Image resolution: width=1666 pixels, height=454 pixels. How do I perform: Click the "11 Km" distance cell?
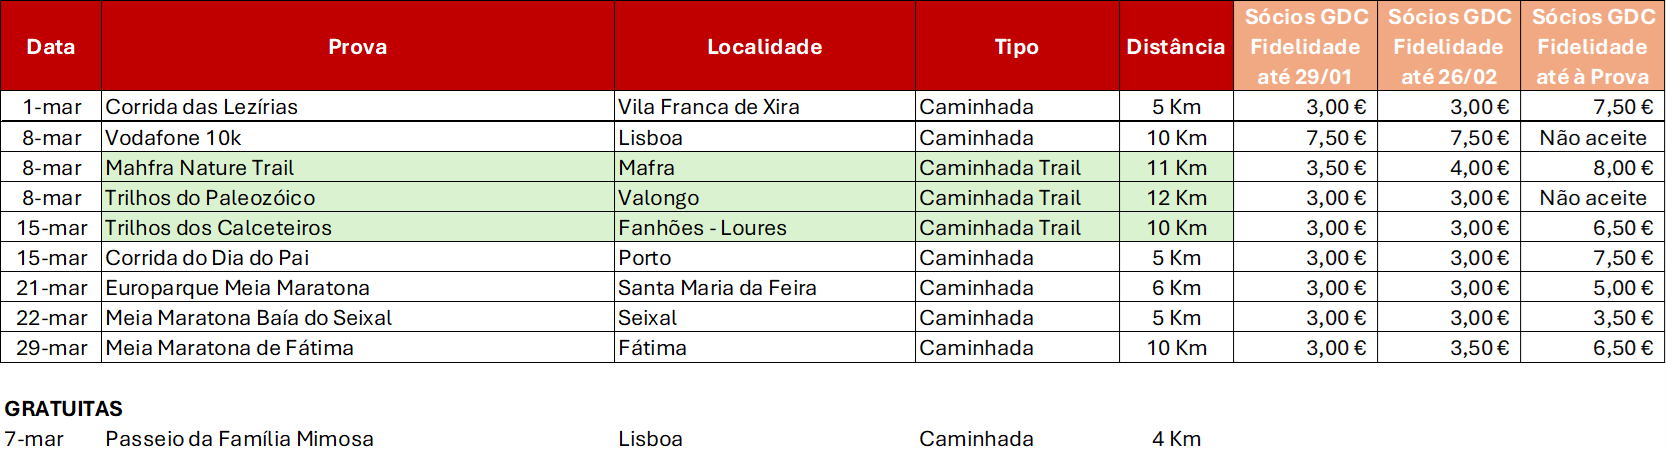[1176, 168]
